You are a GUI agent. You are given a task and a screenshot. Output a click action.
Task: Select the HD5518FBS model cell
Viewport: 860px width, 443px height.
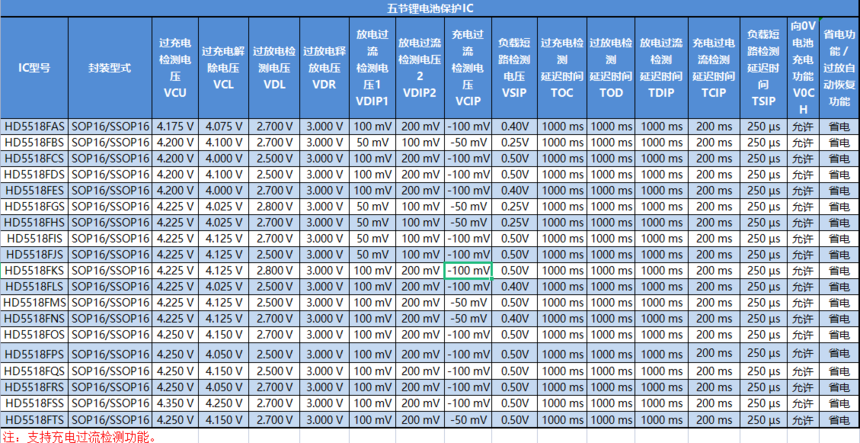pyautogui.click(x=35, y=143)
